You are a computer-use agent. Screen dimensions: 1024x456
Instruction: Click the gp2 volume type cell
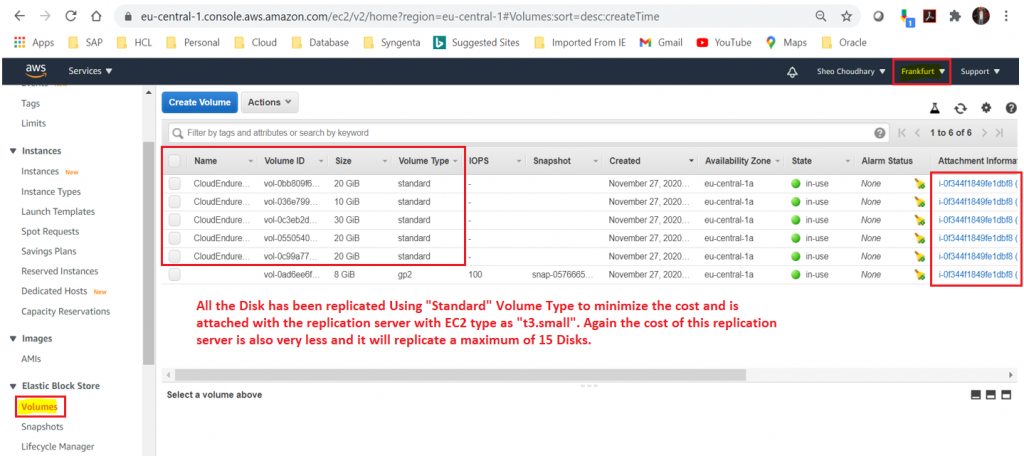tap(405, 275)
